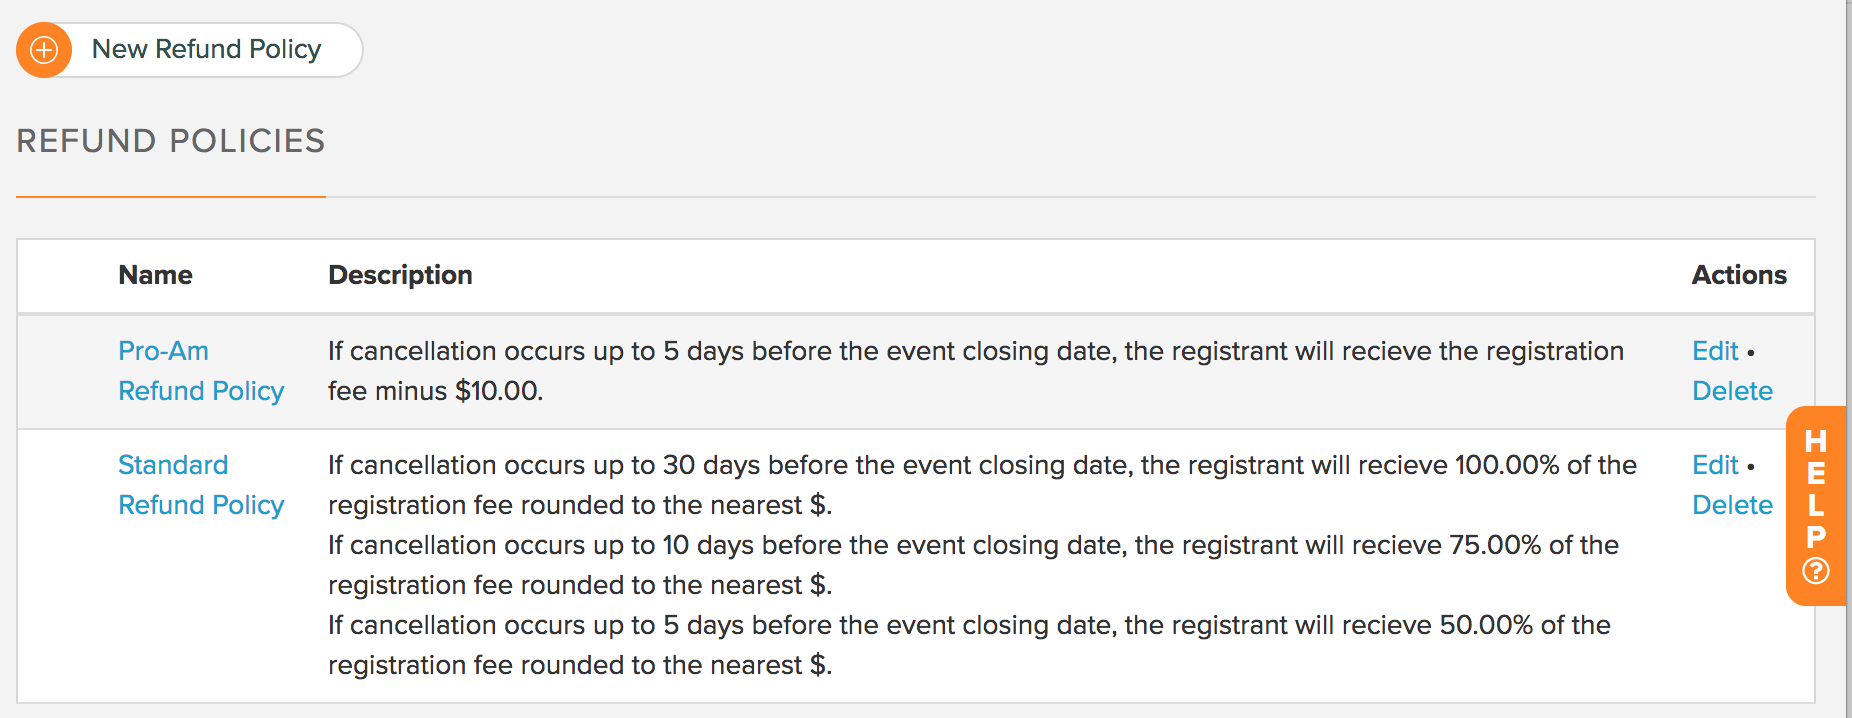
Task: Click the Description column header
Action: coord(400,275)
